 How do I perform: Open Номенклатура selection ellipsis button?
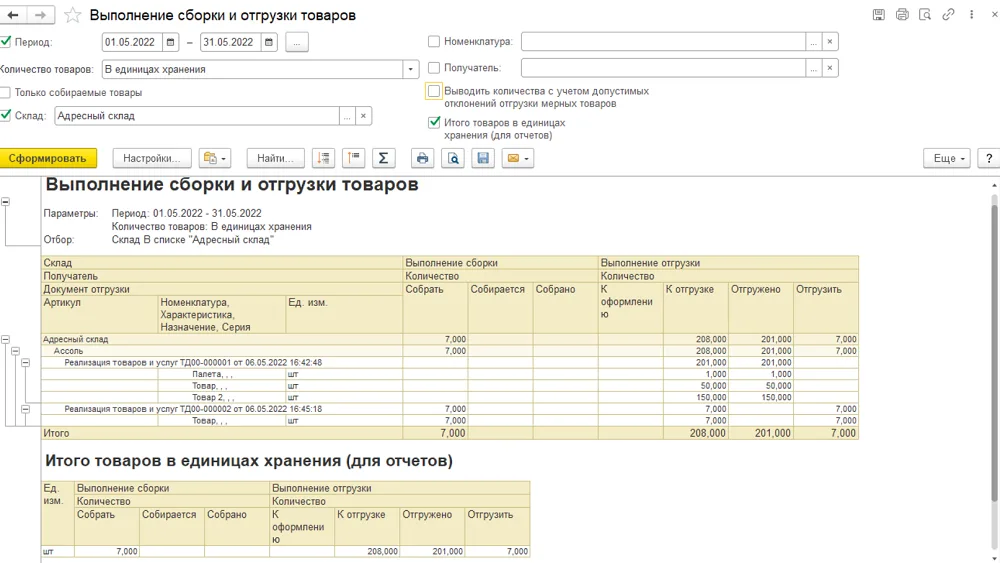(x=813, y=41)
